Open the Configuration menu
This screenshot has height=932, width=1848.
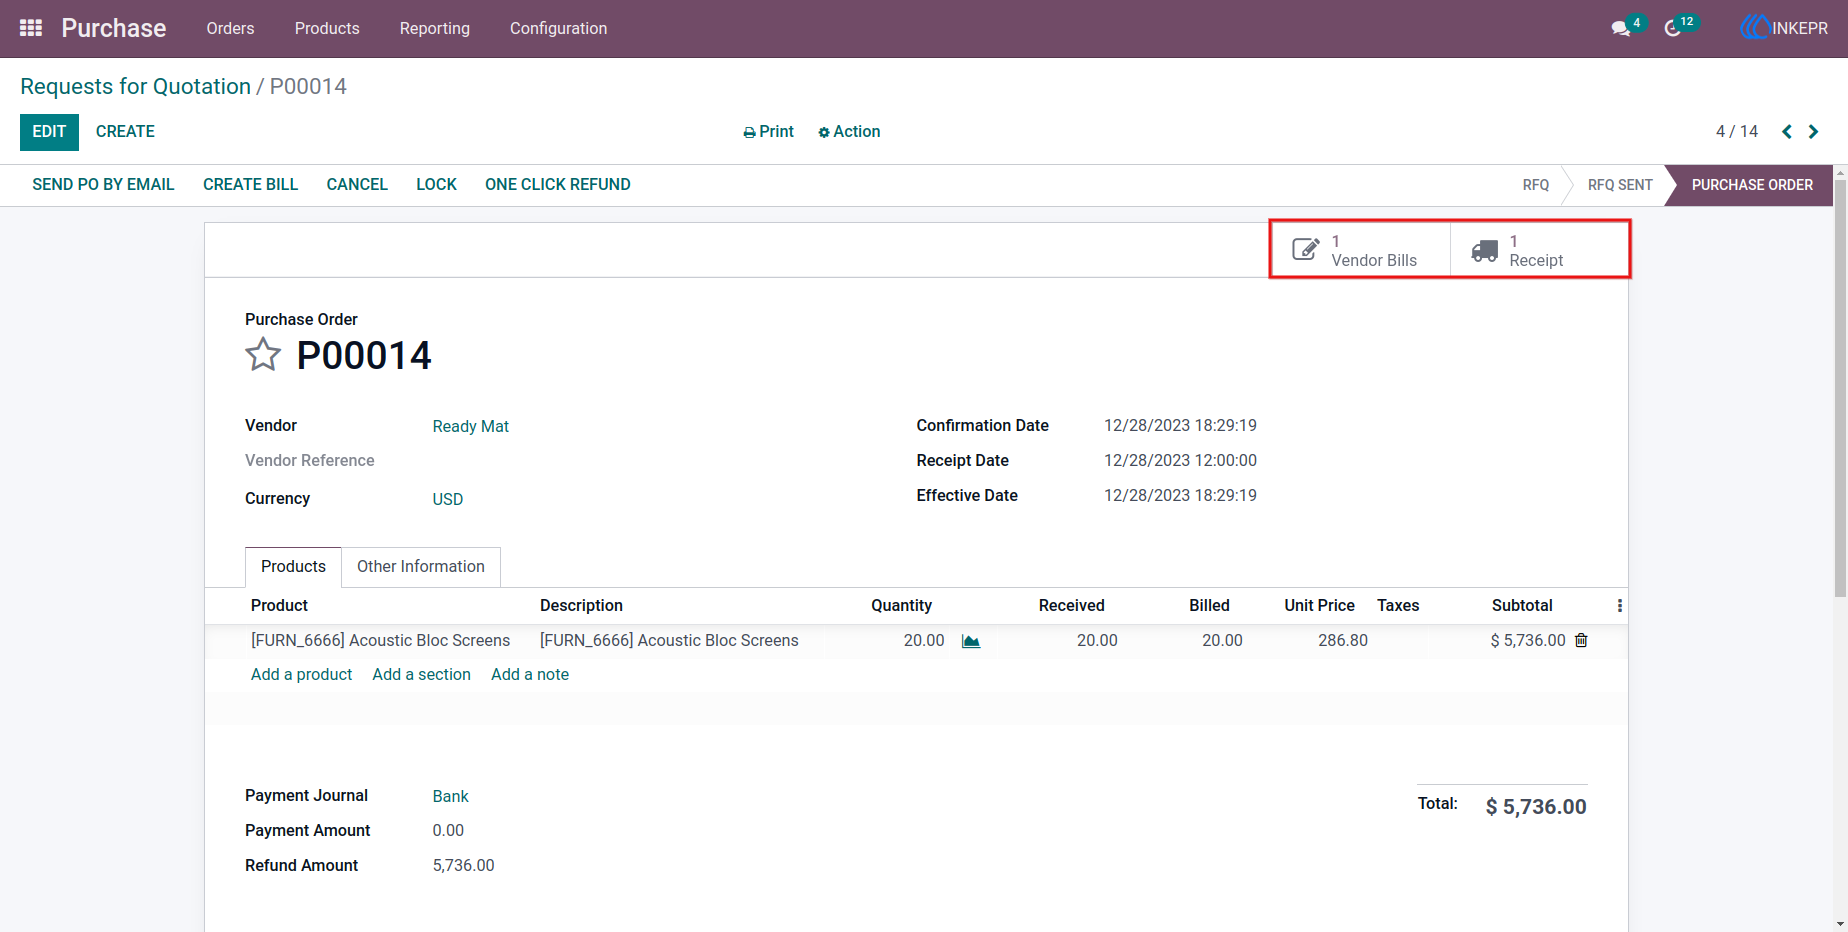pyautogui.click(x=558, y=28)
